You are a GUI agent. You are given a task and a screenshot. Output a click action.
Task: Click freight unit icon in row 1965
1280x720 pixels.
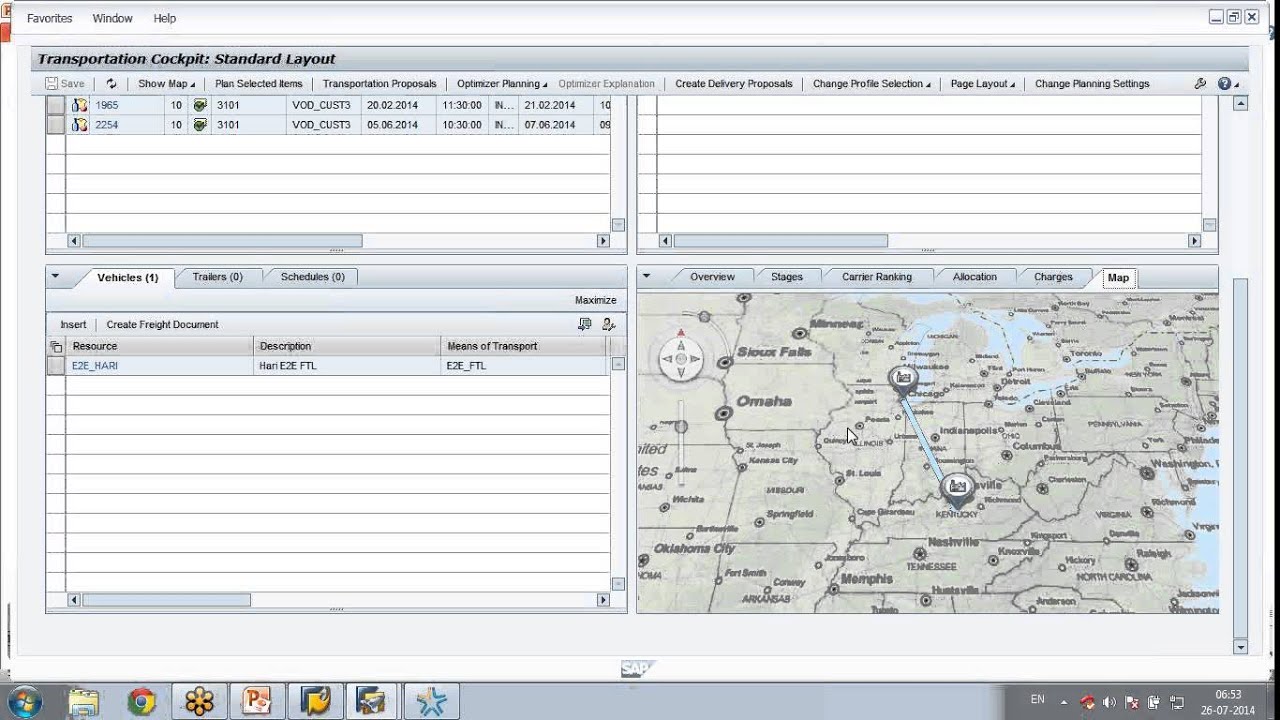pyautogui.click(x=80, y=105)
